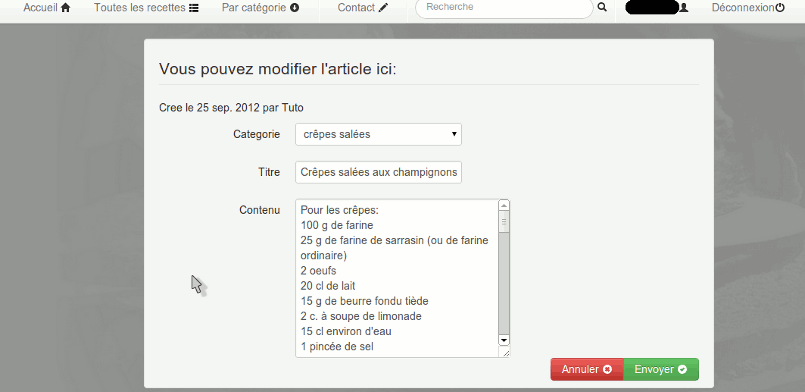This screenshot has width=805, height=392.
Task: Click the user profile icon in navbar
Action: [683, 8]
